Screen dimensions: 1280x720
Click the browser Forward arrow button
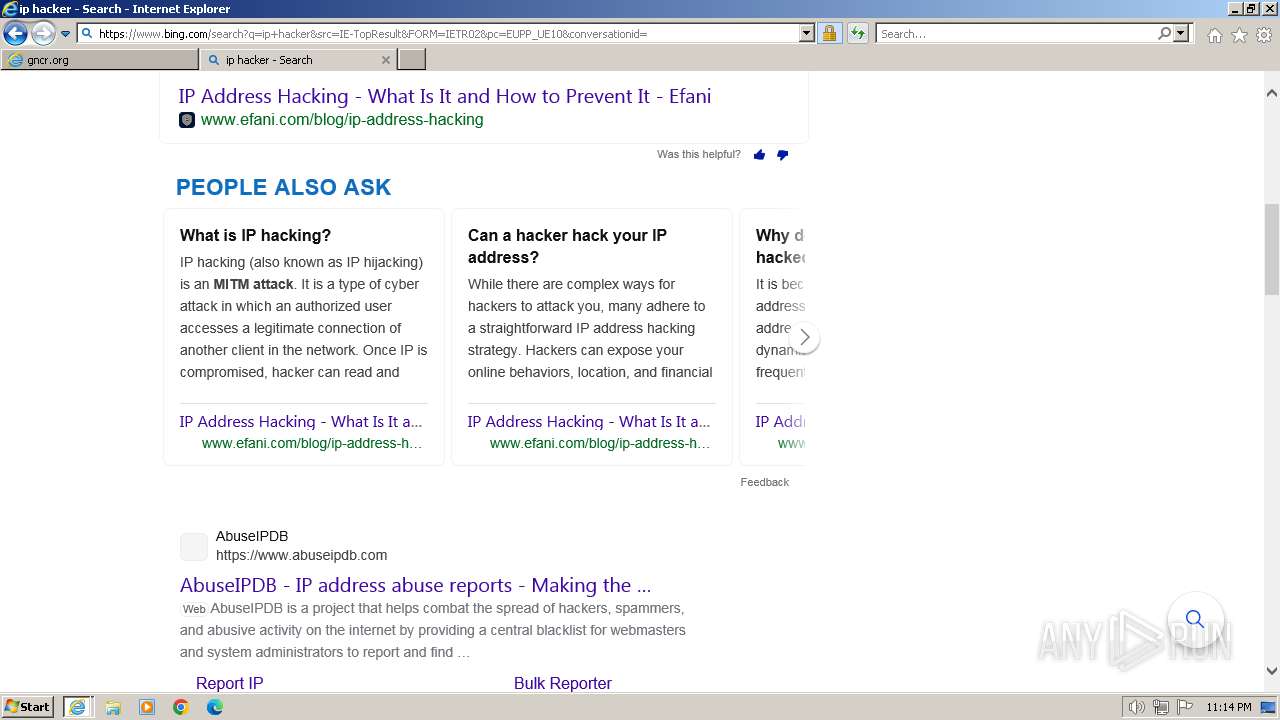42,34
